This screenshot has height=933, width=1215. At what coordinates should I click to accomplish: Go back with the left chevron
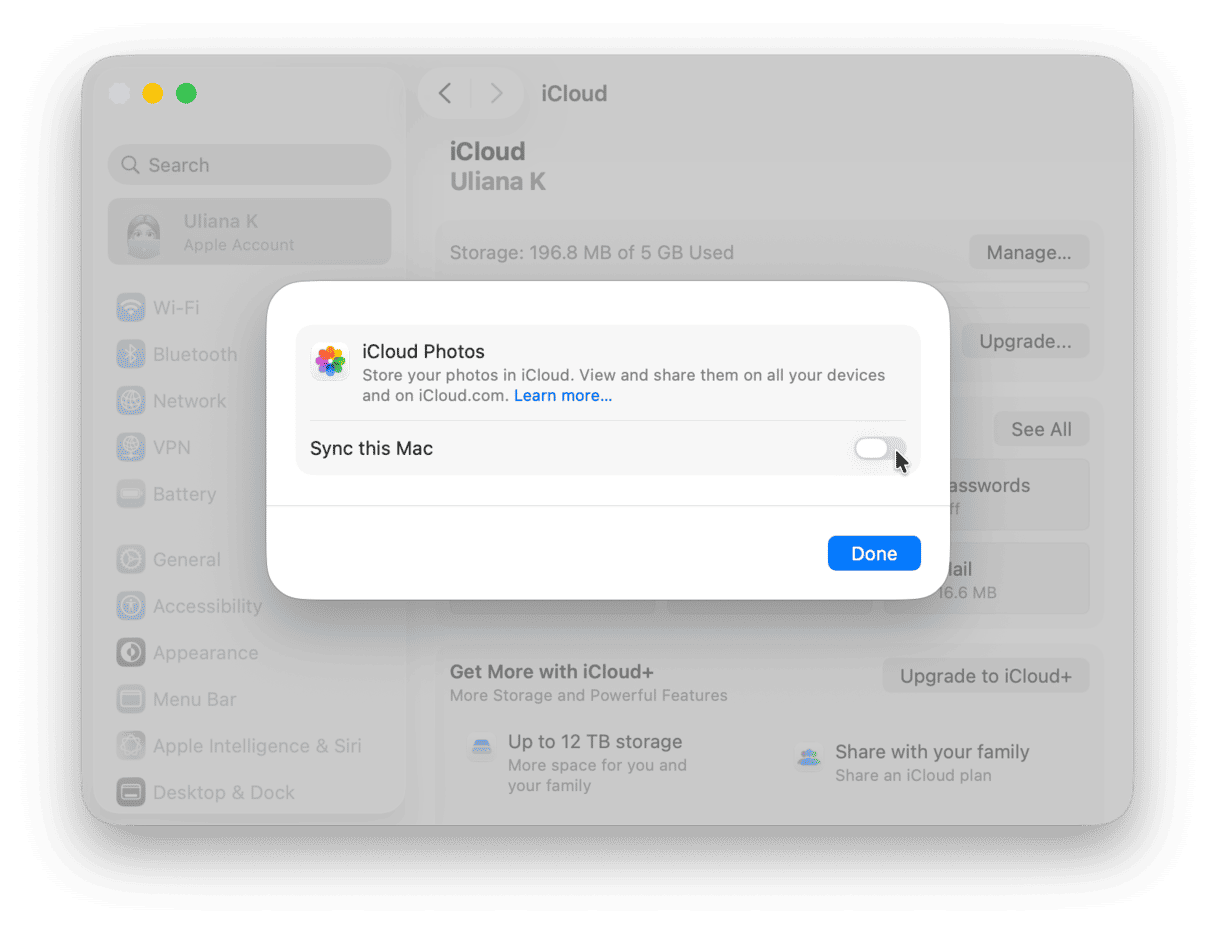445,94
